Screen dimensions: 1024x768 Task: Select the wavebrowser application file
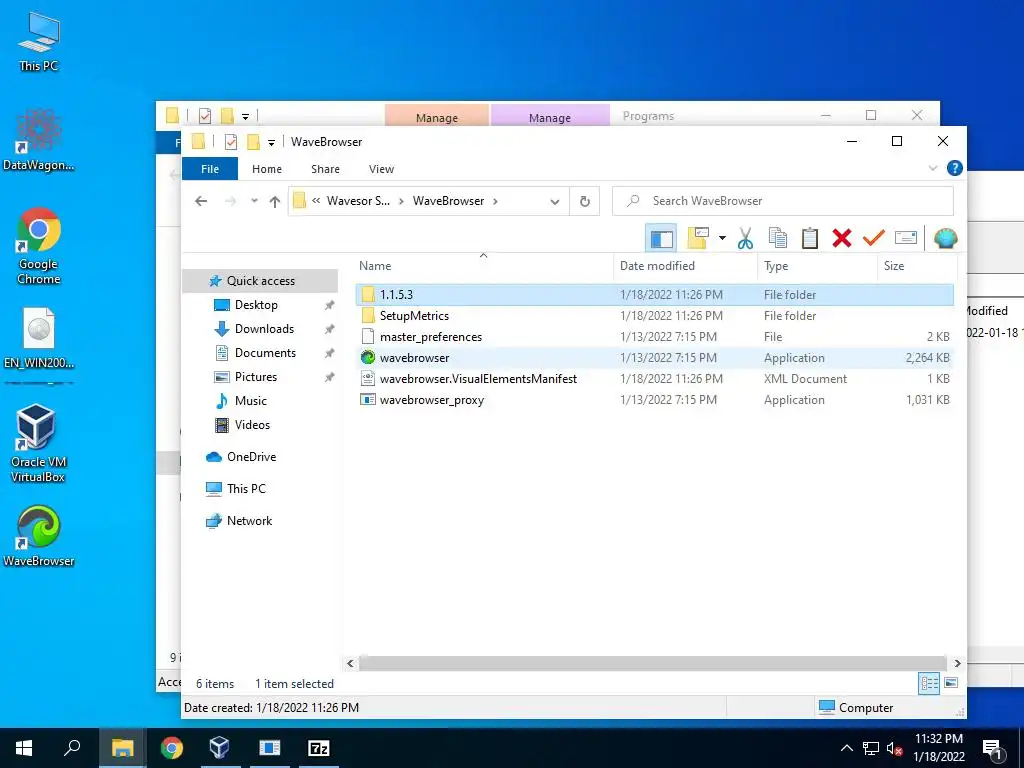coord(655,358)
